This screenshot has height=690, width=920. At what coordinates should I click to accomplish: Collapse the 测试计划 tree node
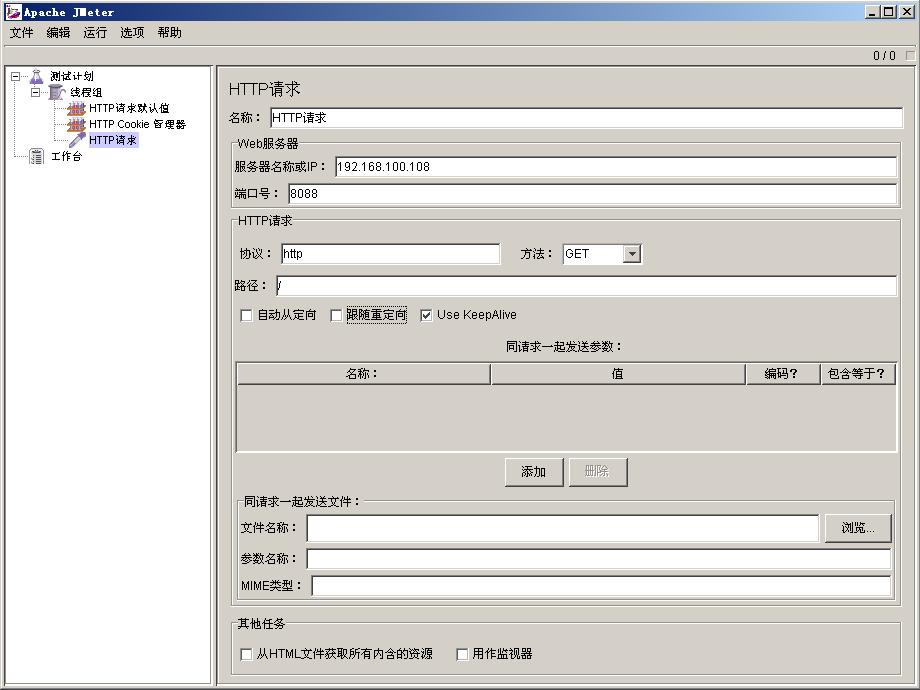16,76
